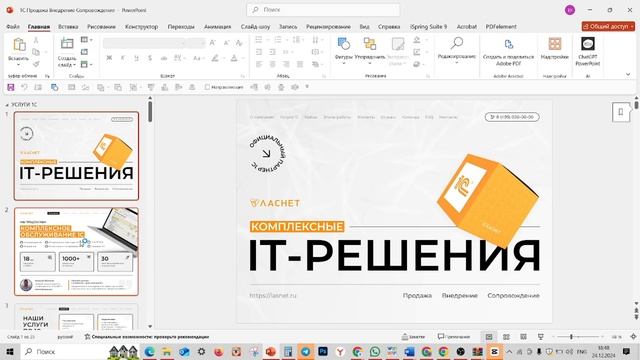
Task: Collapse the ribbon with the chevron
Action: [628, 74]
